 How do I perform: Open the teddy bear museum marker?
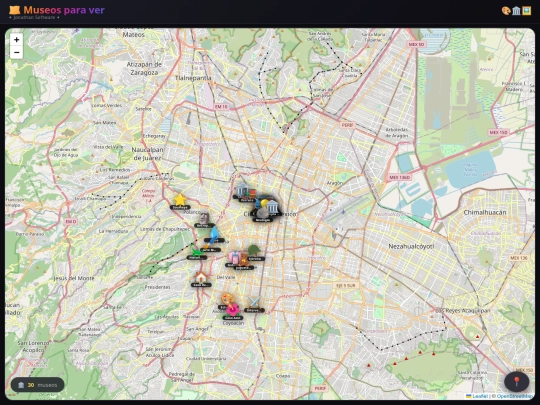244,260
